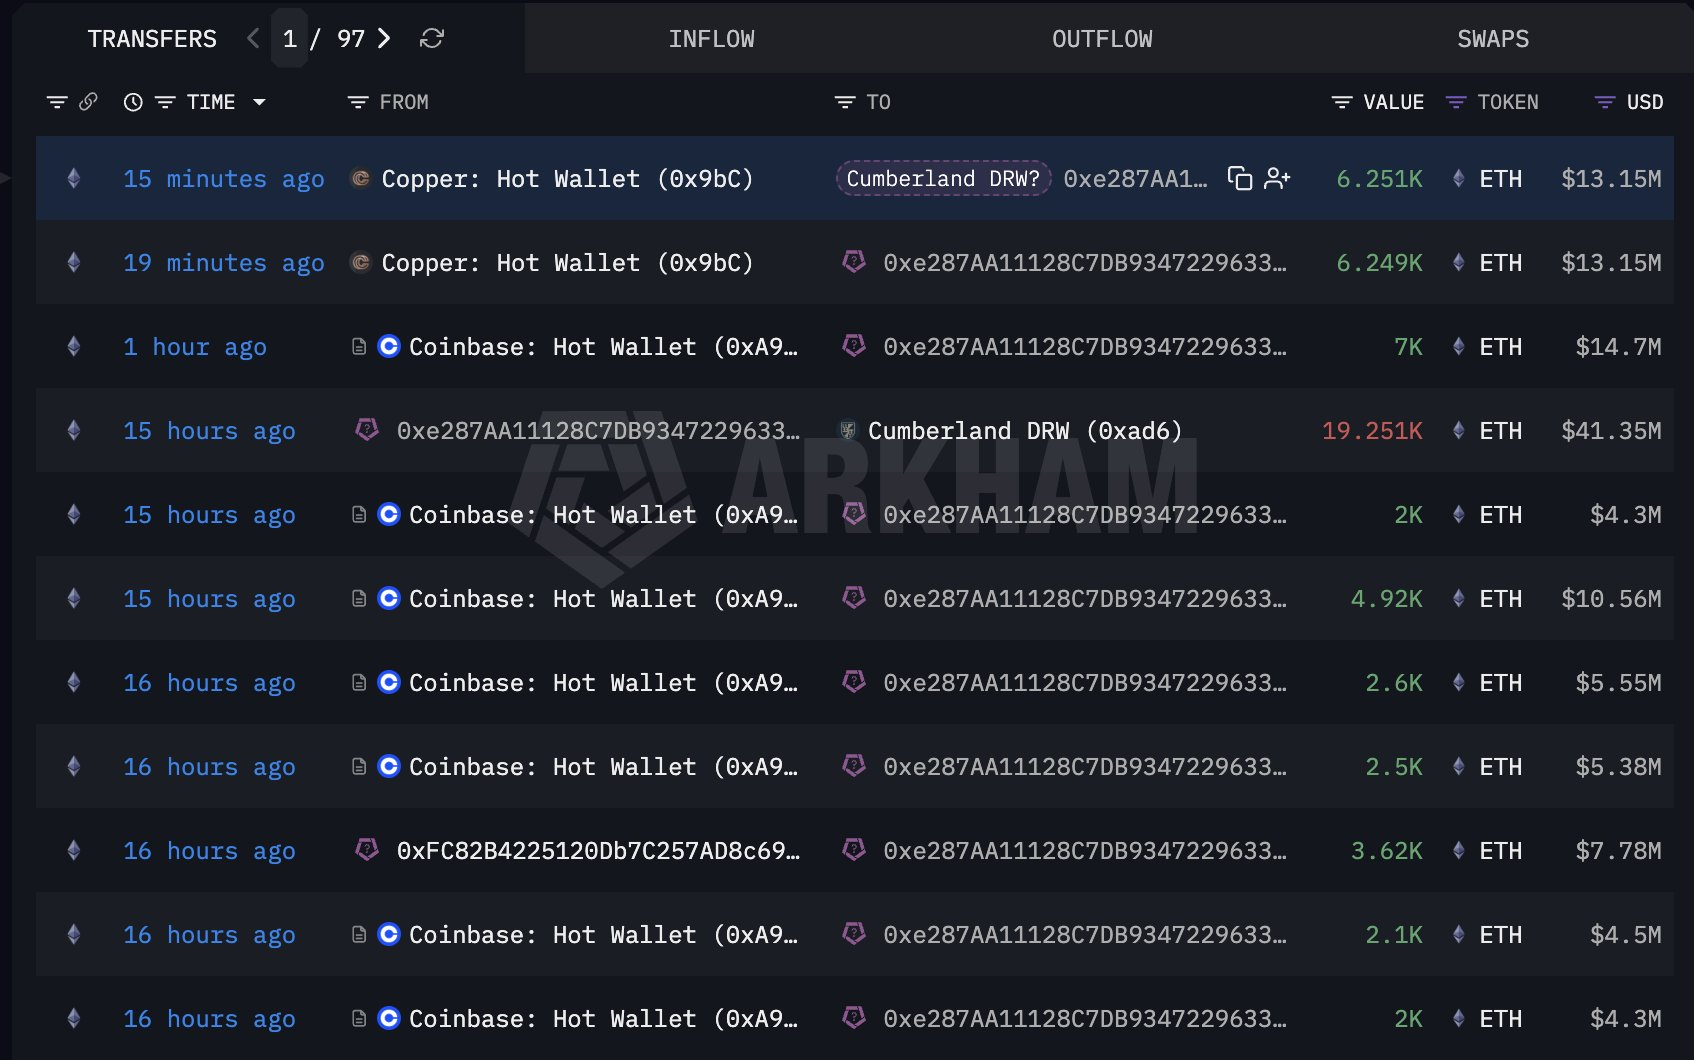The image size is (1694, 1060).
Task: Open the SWAPS tab
Action: tap(1492, 39)
